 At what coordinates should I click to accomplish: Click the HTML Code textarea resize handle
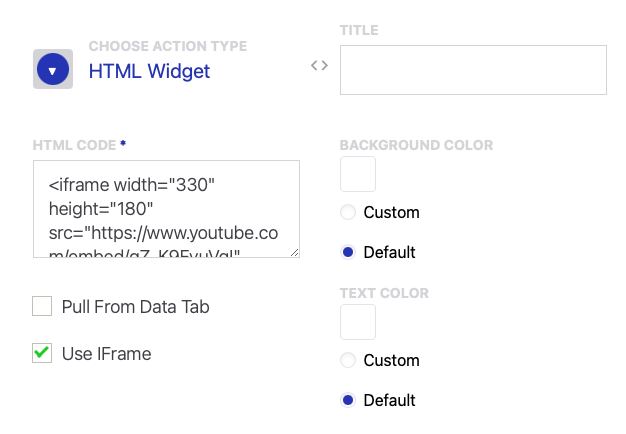click(294, 252)
